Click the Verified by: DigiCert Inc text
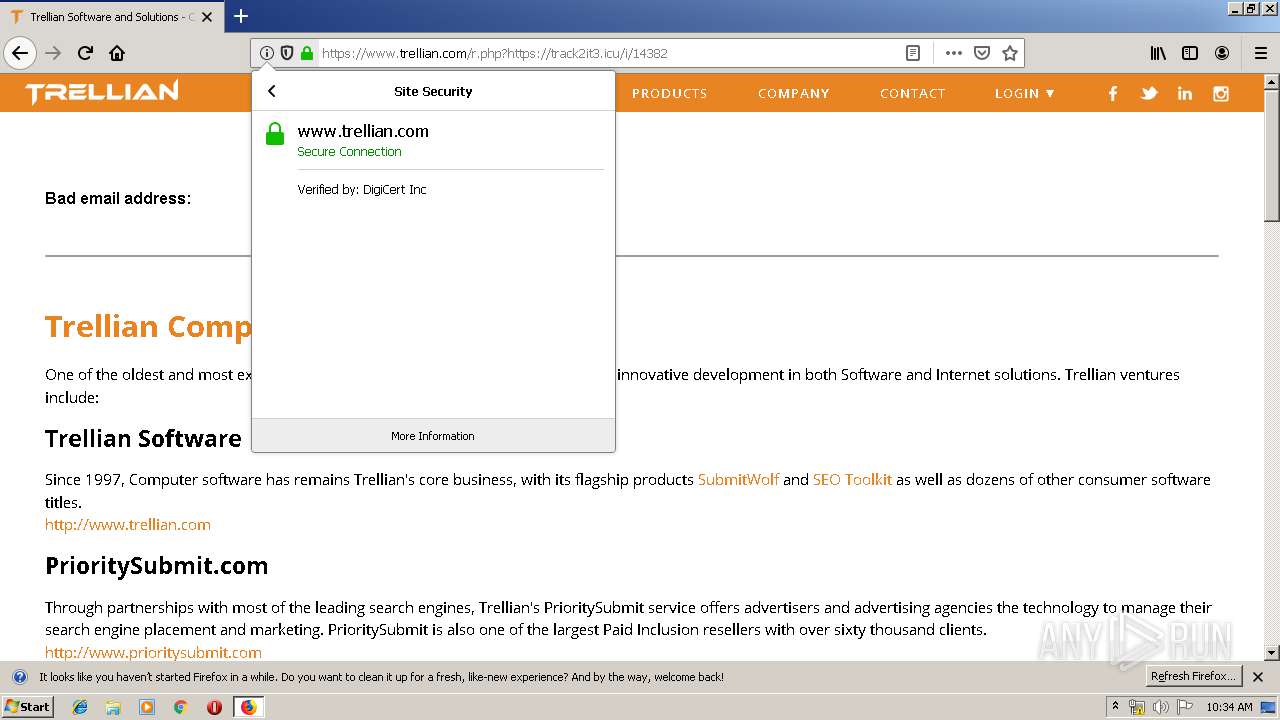1280x720 pixels. (362, 190)
